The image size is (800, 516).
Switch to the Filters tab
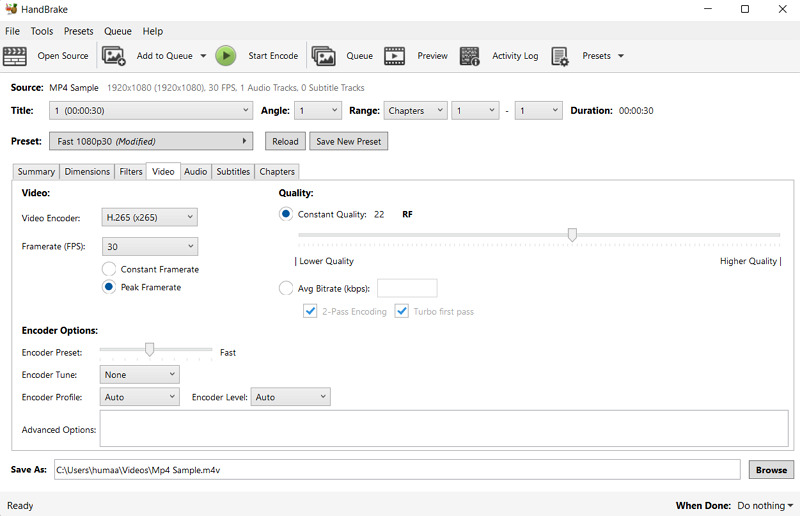click(x=131, y=171)
